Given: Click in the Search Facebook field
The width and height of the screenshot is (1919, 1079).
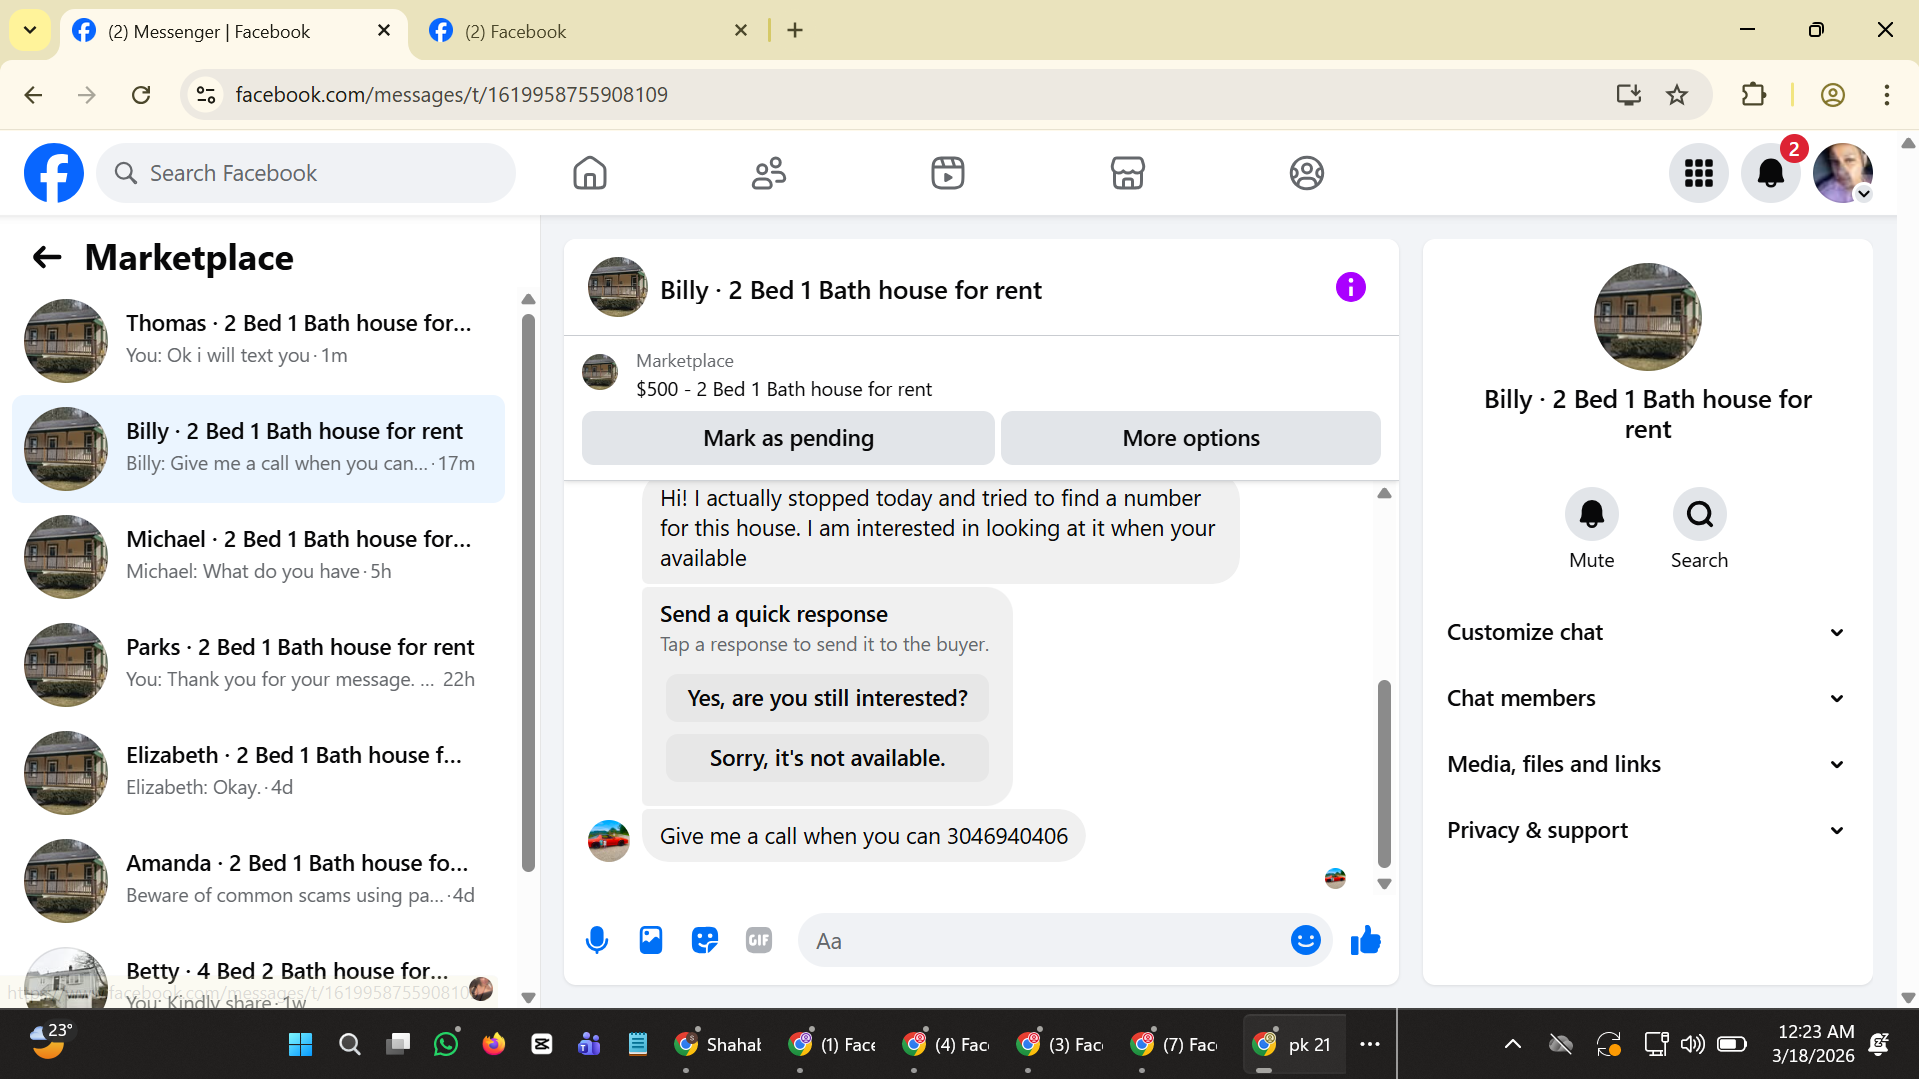Looking at the screenshot, I should (306, 173).
